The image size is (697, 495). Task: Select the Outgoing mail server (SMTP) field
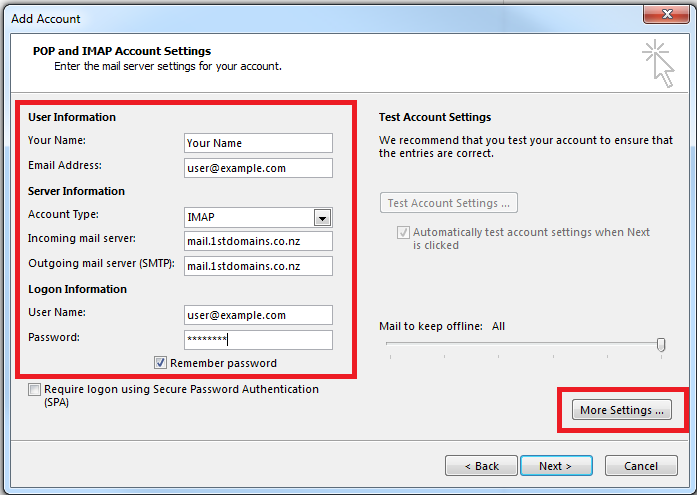(x=258, y=266)
